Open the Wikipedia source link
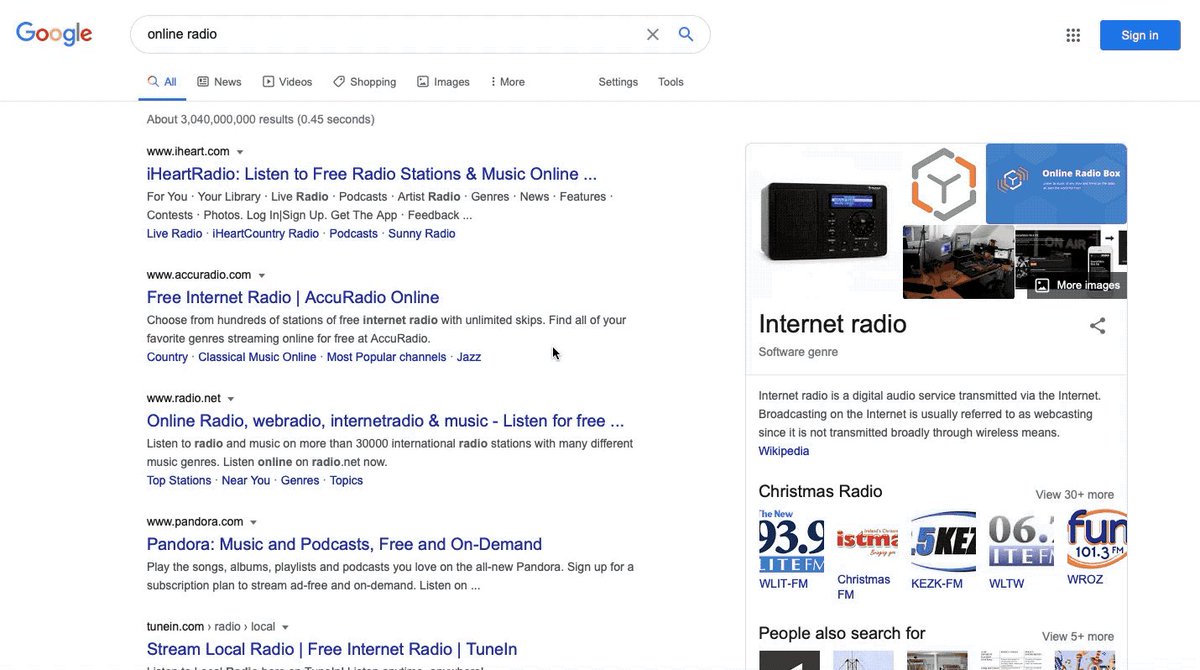 784,451
